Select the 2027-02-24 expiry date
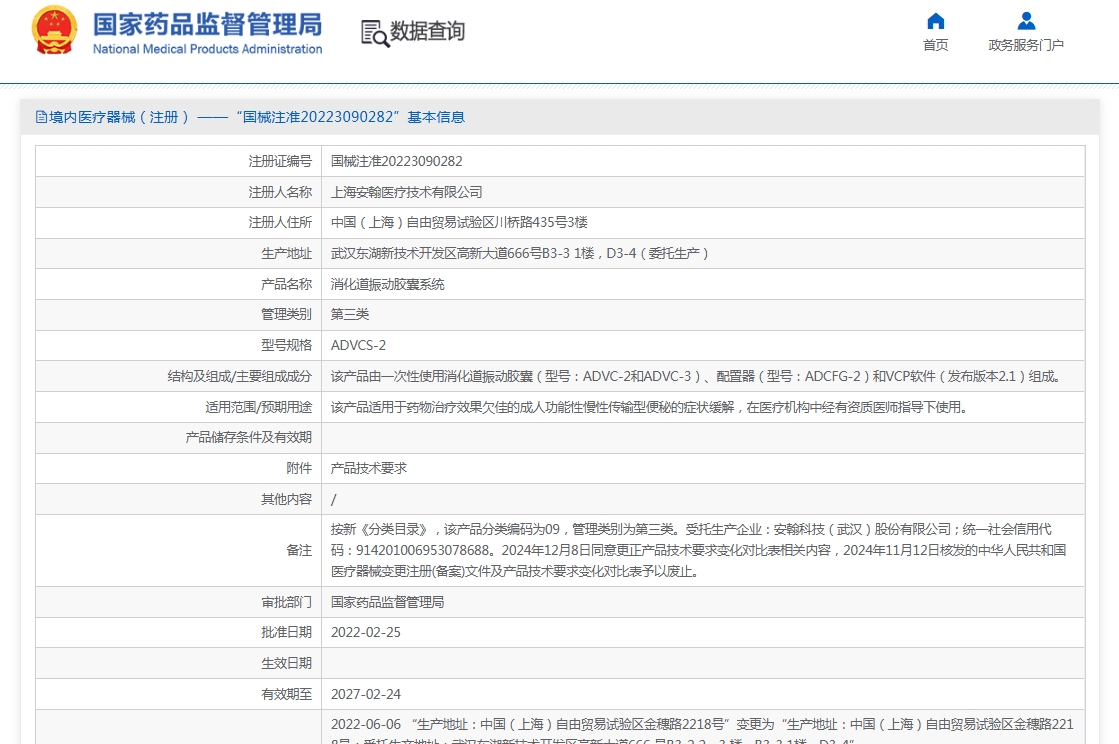 [x=366, y=695]
